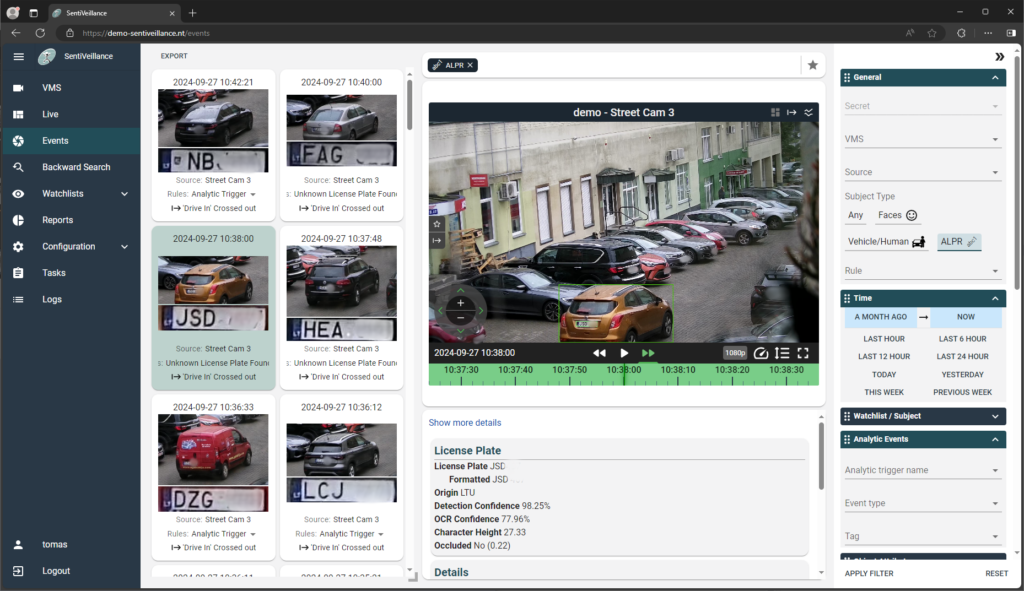Remove the ALPR filter chip

click(471, 65)
